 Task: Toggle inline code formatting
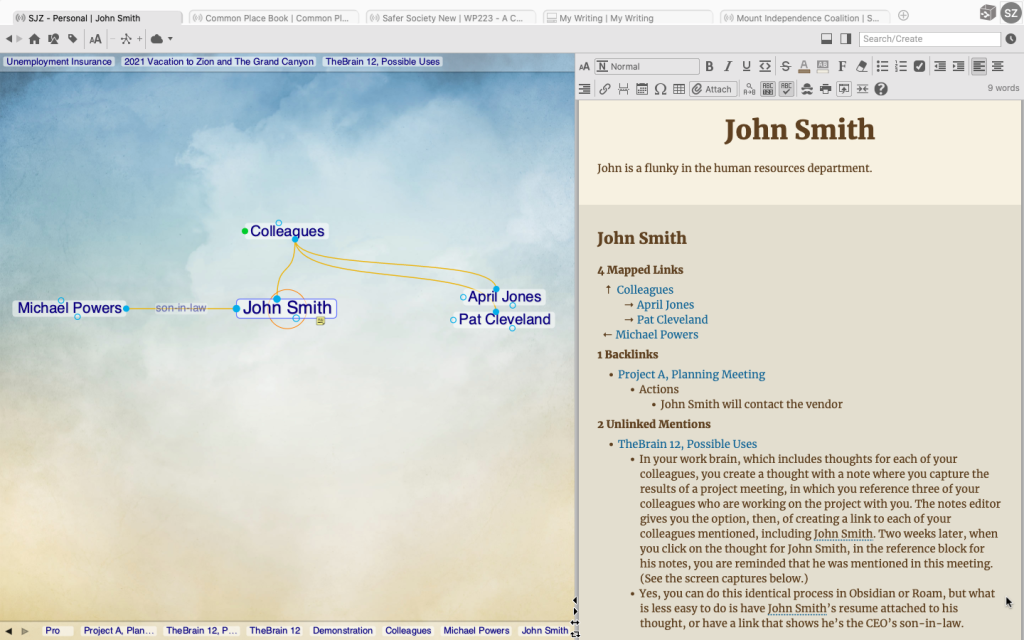(765, 66)
